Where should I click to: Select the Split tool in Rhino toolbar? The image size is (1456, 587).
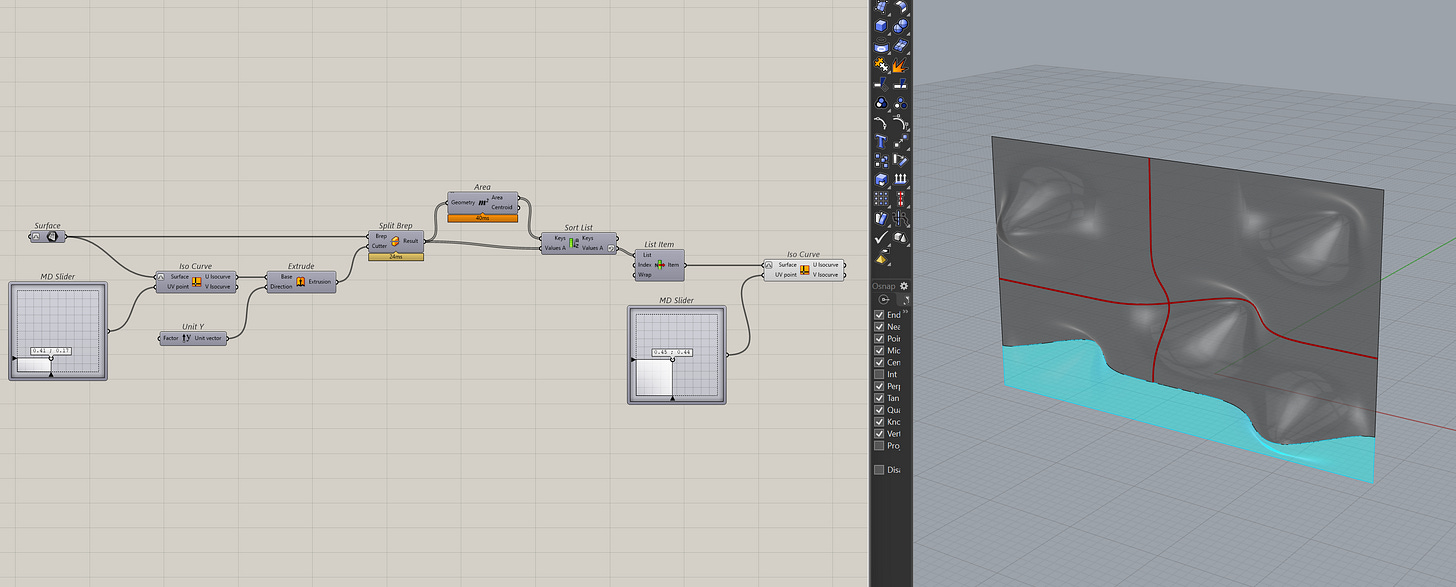point(901,83)
